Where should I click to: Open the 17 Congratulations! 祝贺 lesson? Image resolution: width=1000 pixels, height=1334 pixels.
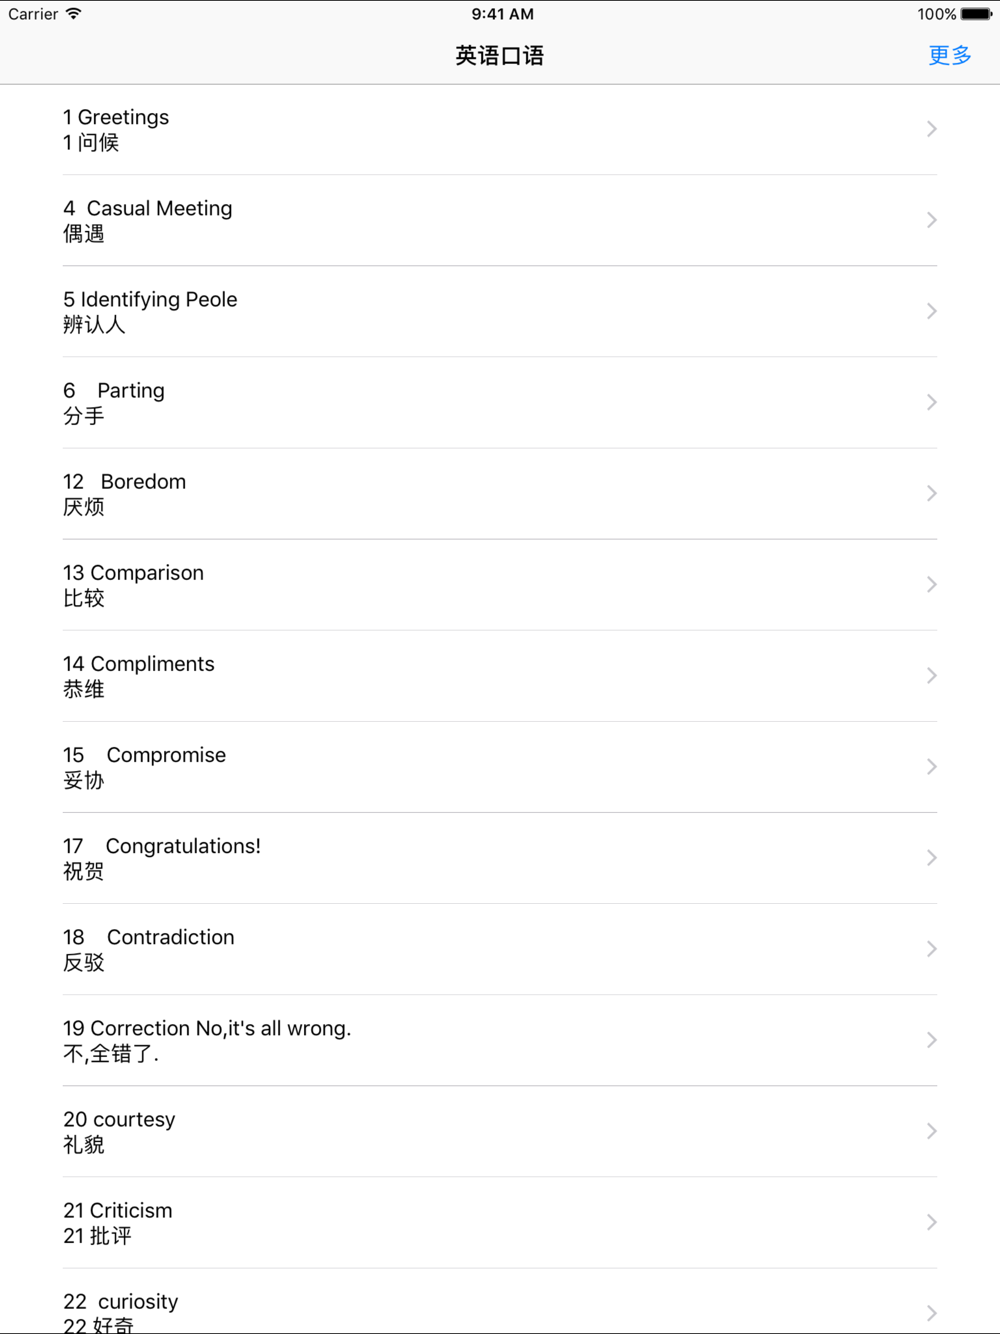pyautogui.click(x=500, y=858)
